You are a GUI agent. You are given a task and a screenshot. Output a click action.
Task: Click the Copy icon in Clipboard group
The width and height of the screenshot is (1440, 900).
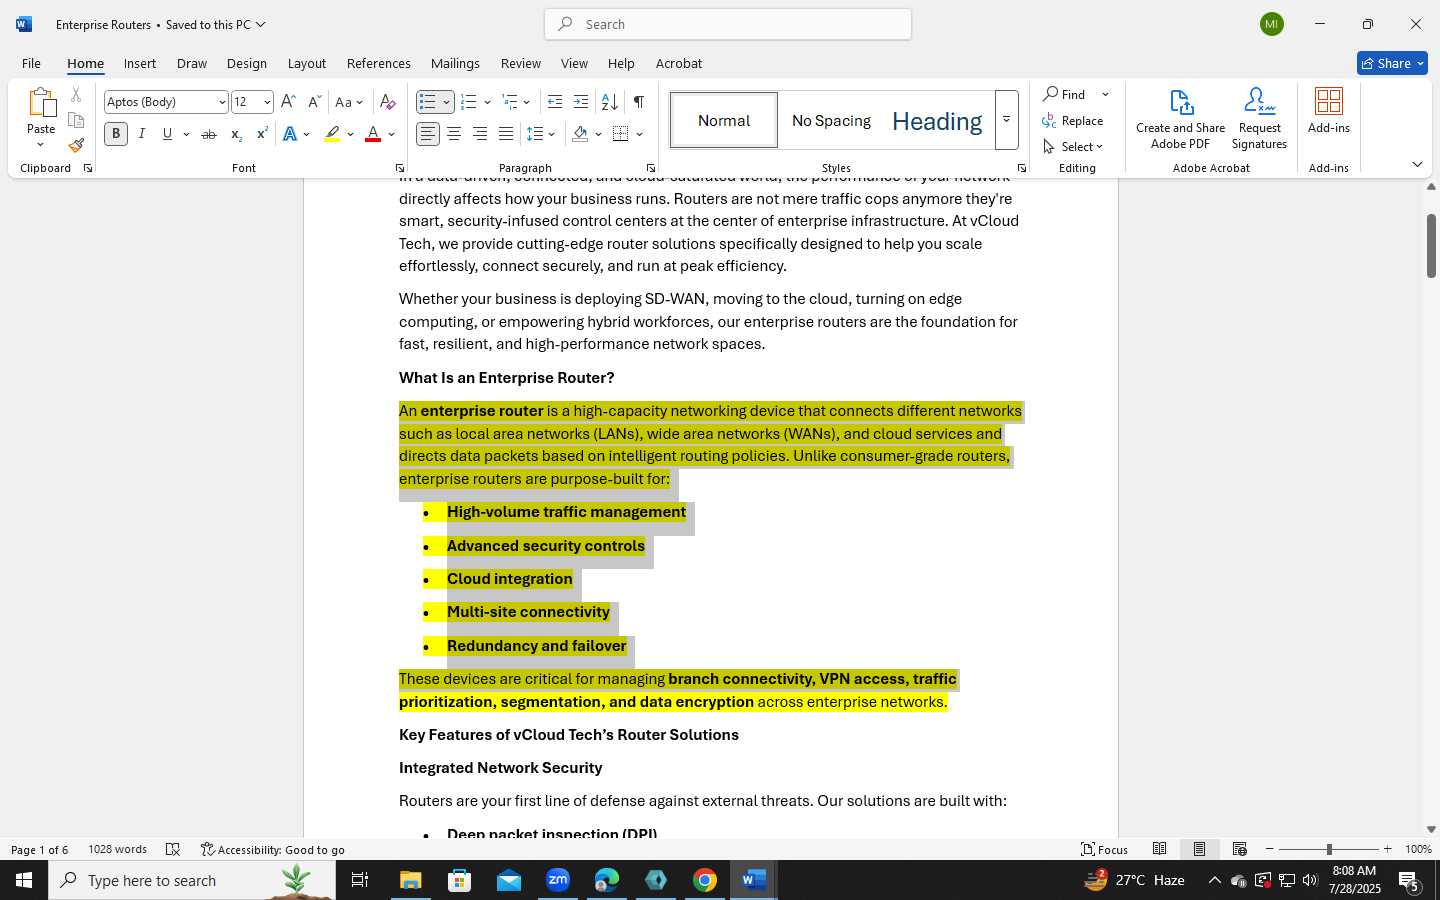pos(76,121)
